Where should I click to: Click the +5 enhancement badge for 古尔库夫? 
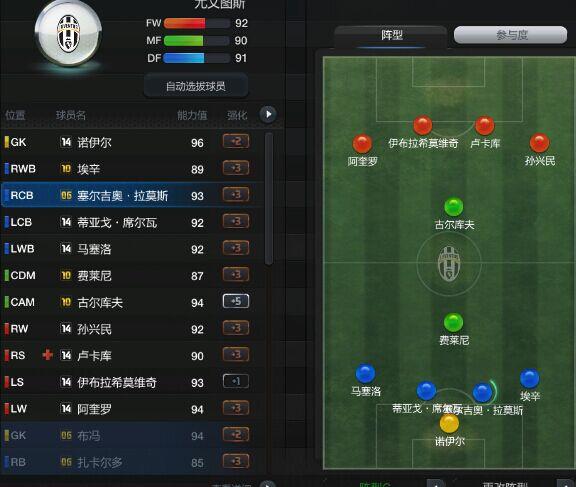pos(236,301)
